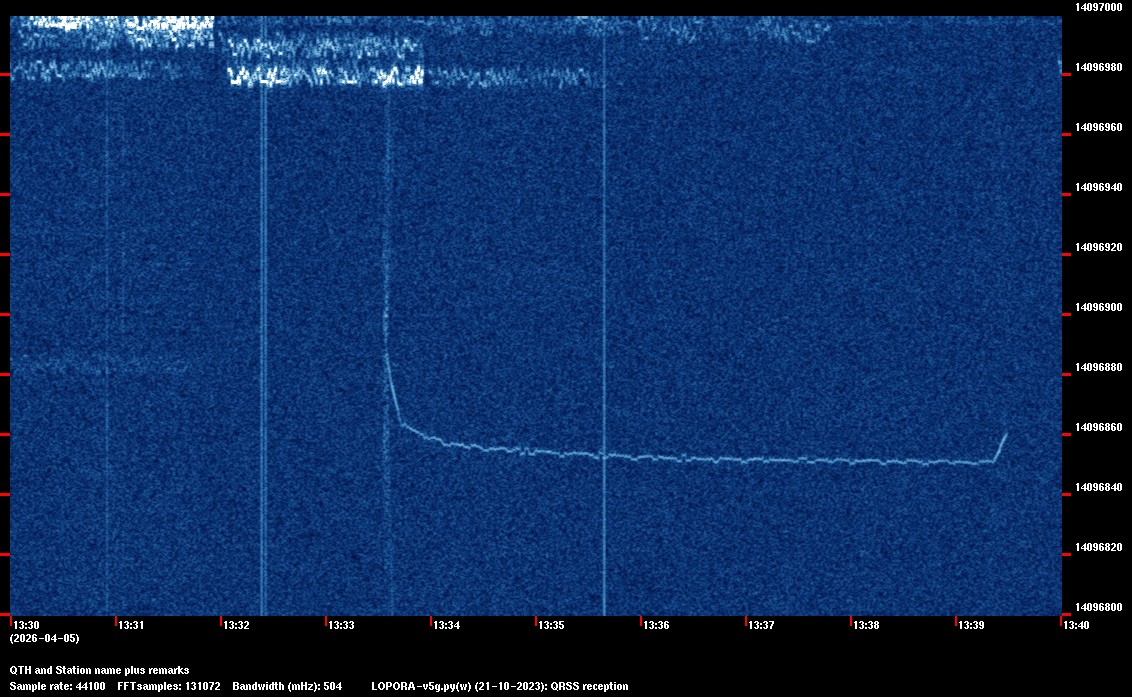Screen dimensions: 1132x697
Task: Select the 14096960 frequency label
Action: (1098, 127)
